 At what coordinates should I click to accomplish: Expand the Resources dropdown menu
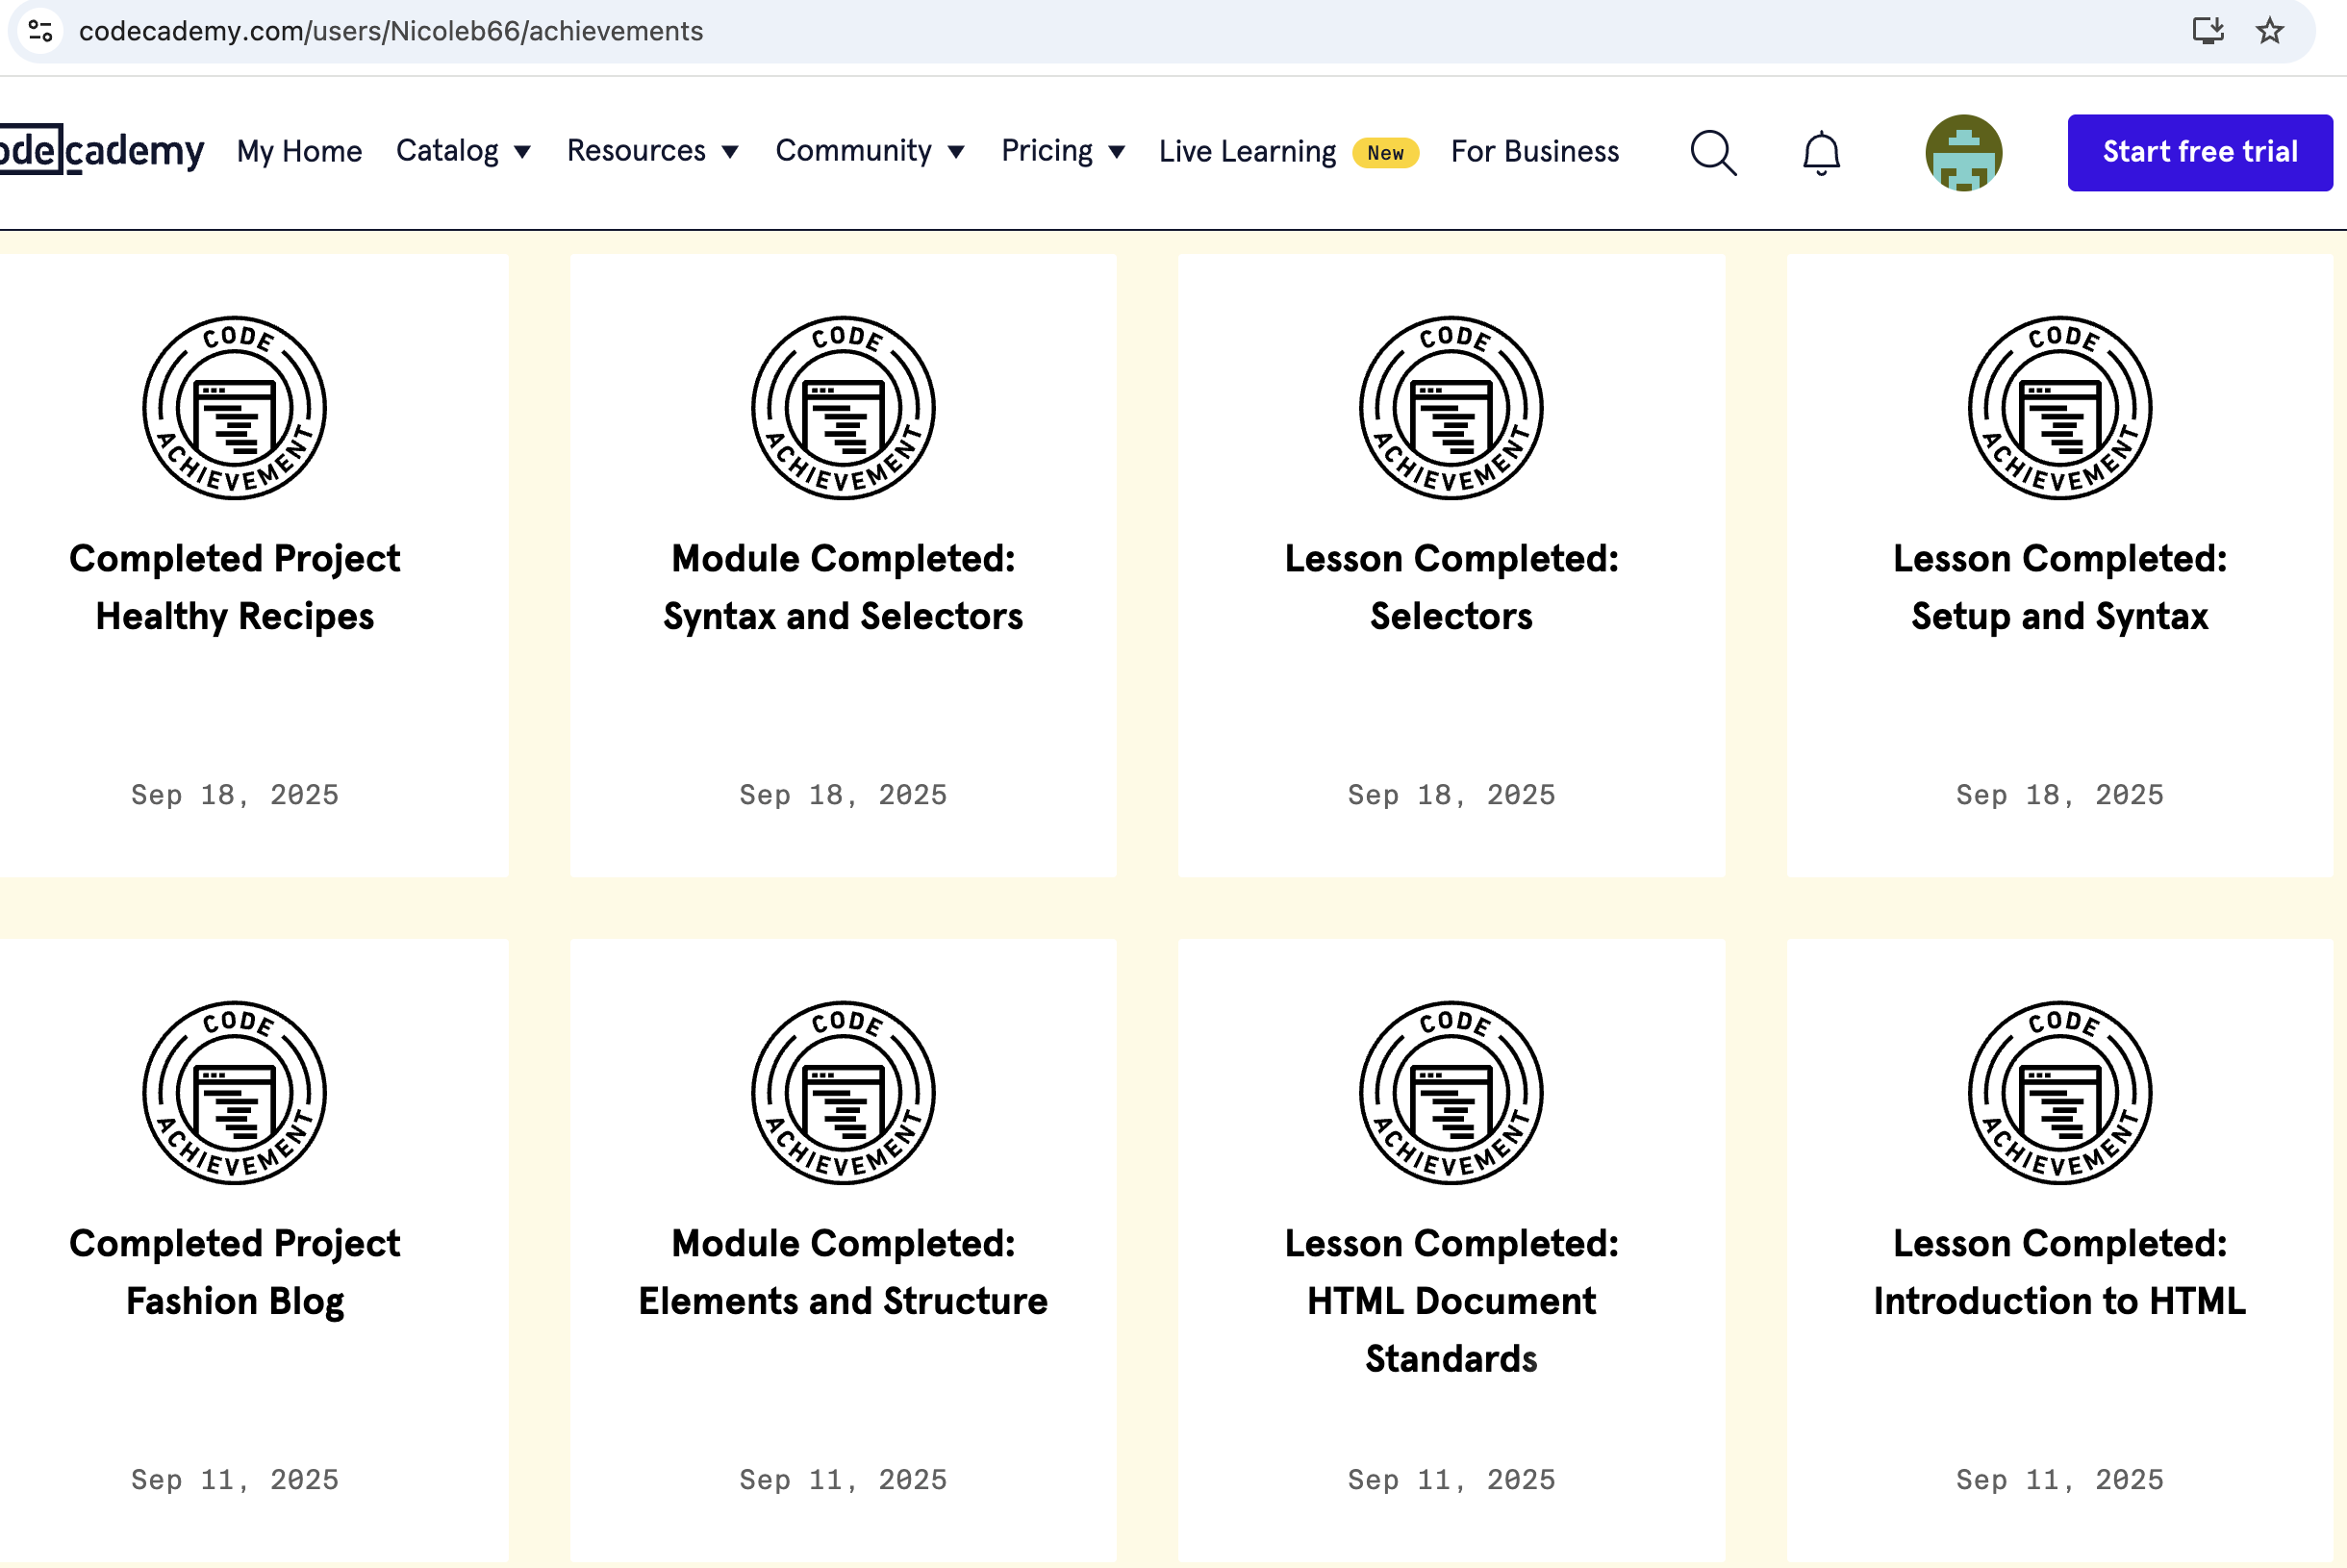point(652,151)
